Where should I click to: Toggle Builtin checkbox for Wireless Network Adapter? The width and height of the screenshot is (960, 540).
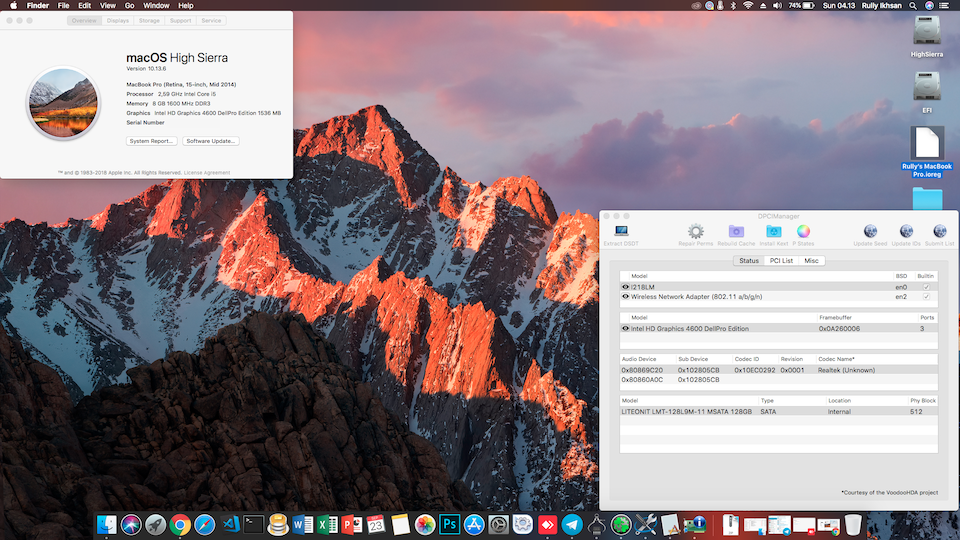926,297
